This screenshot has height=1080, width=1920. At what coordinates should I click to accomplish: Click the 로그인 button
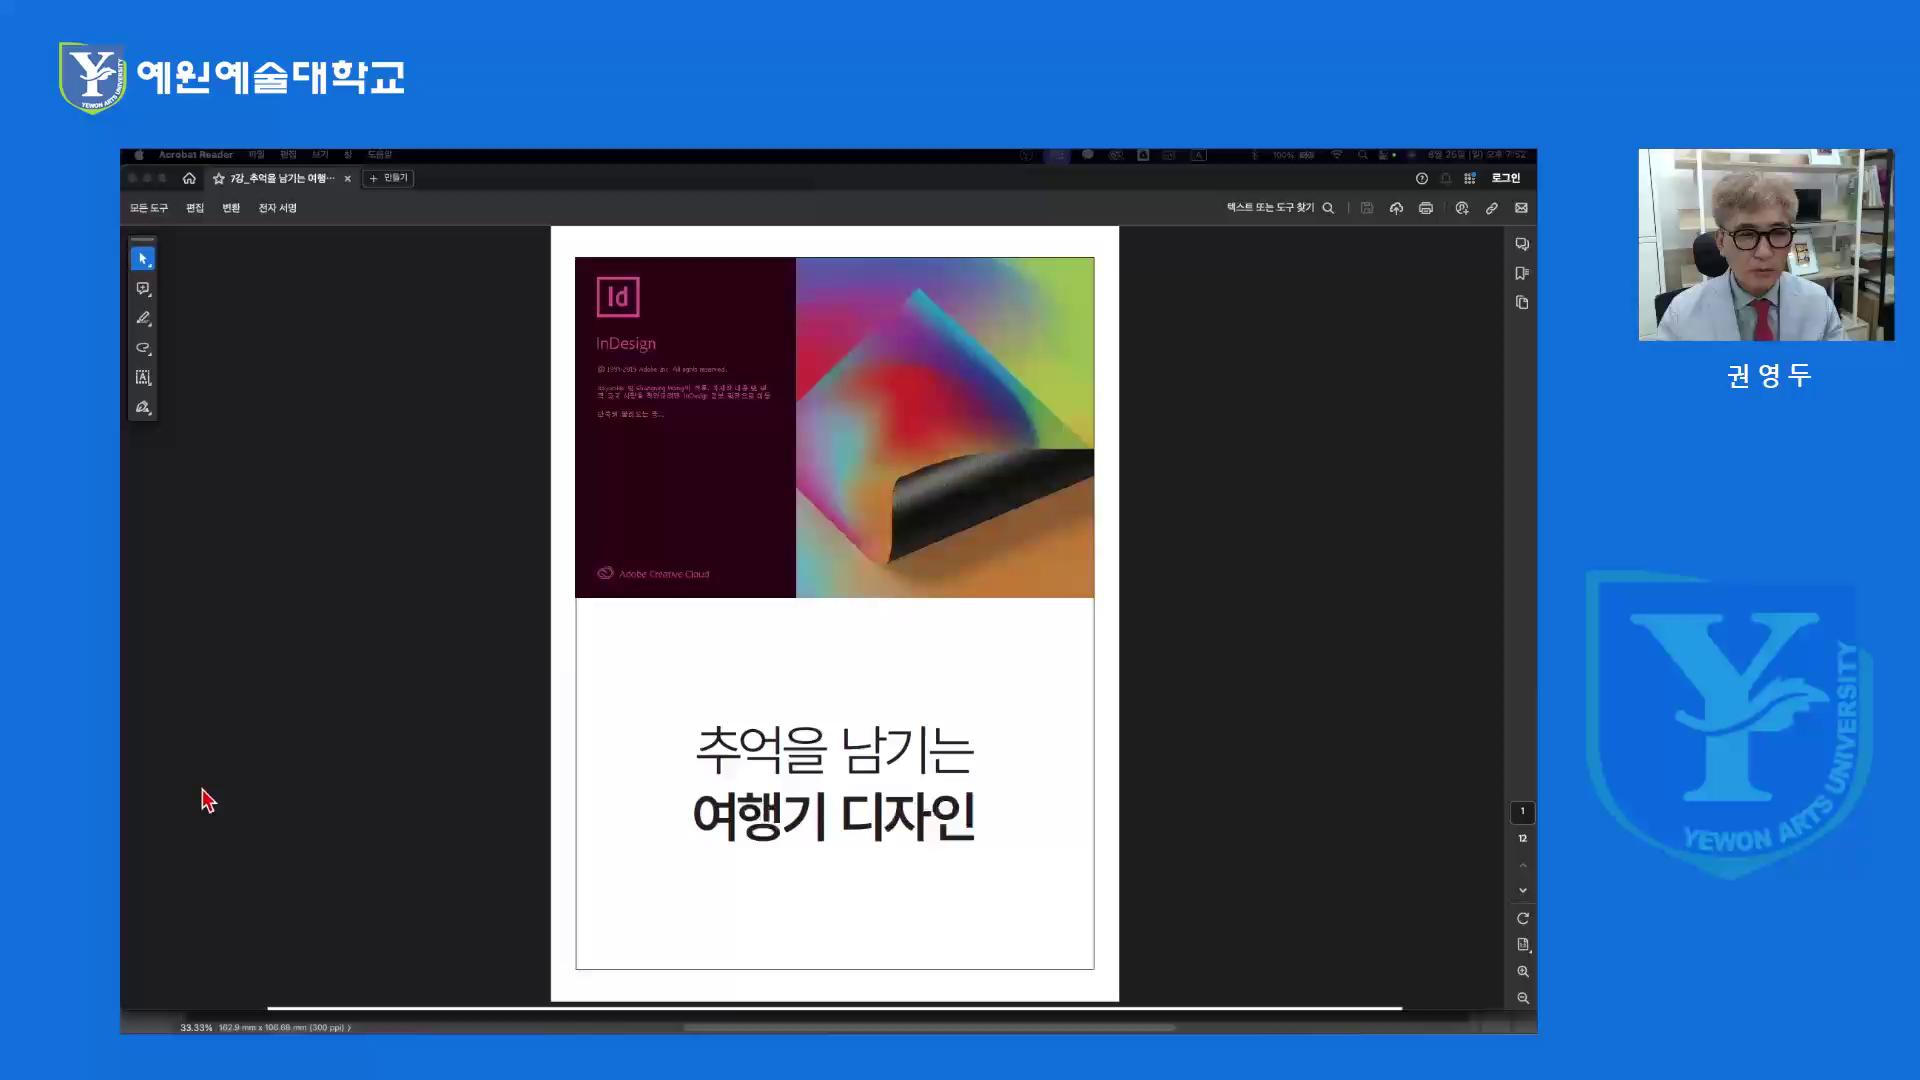point(1505,178)
